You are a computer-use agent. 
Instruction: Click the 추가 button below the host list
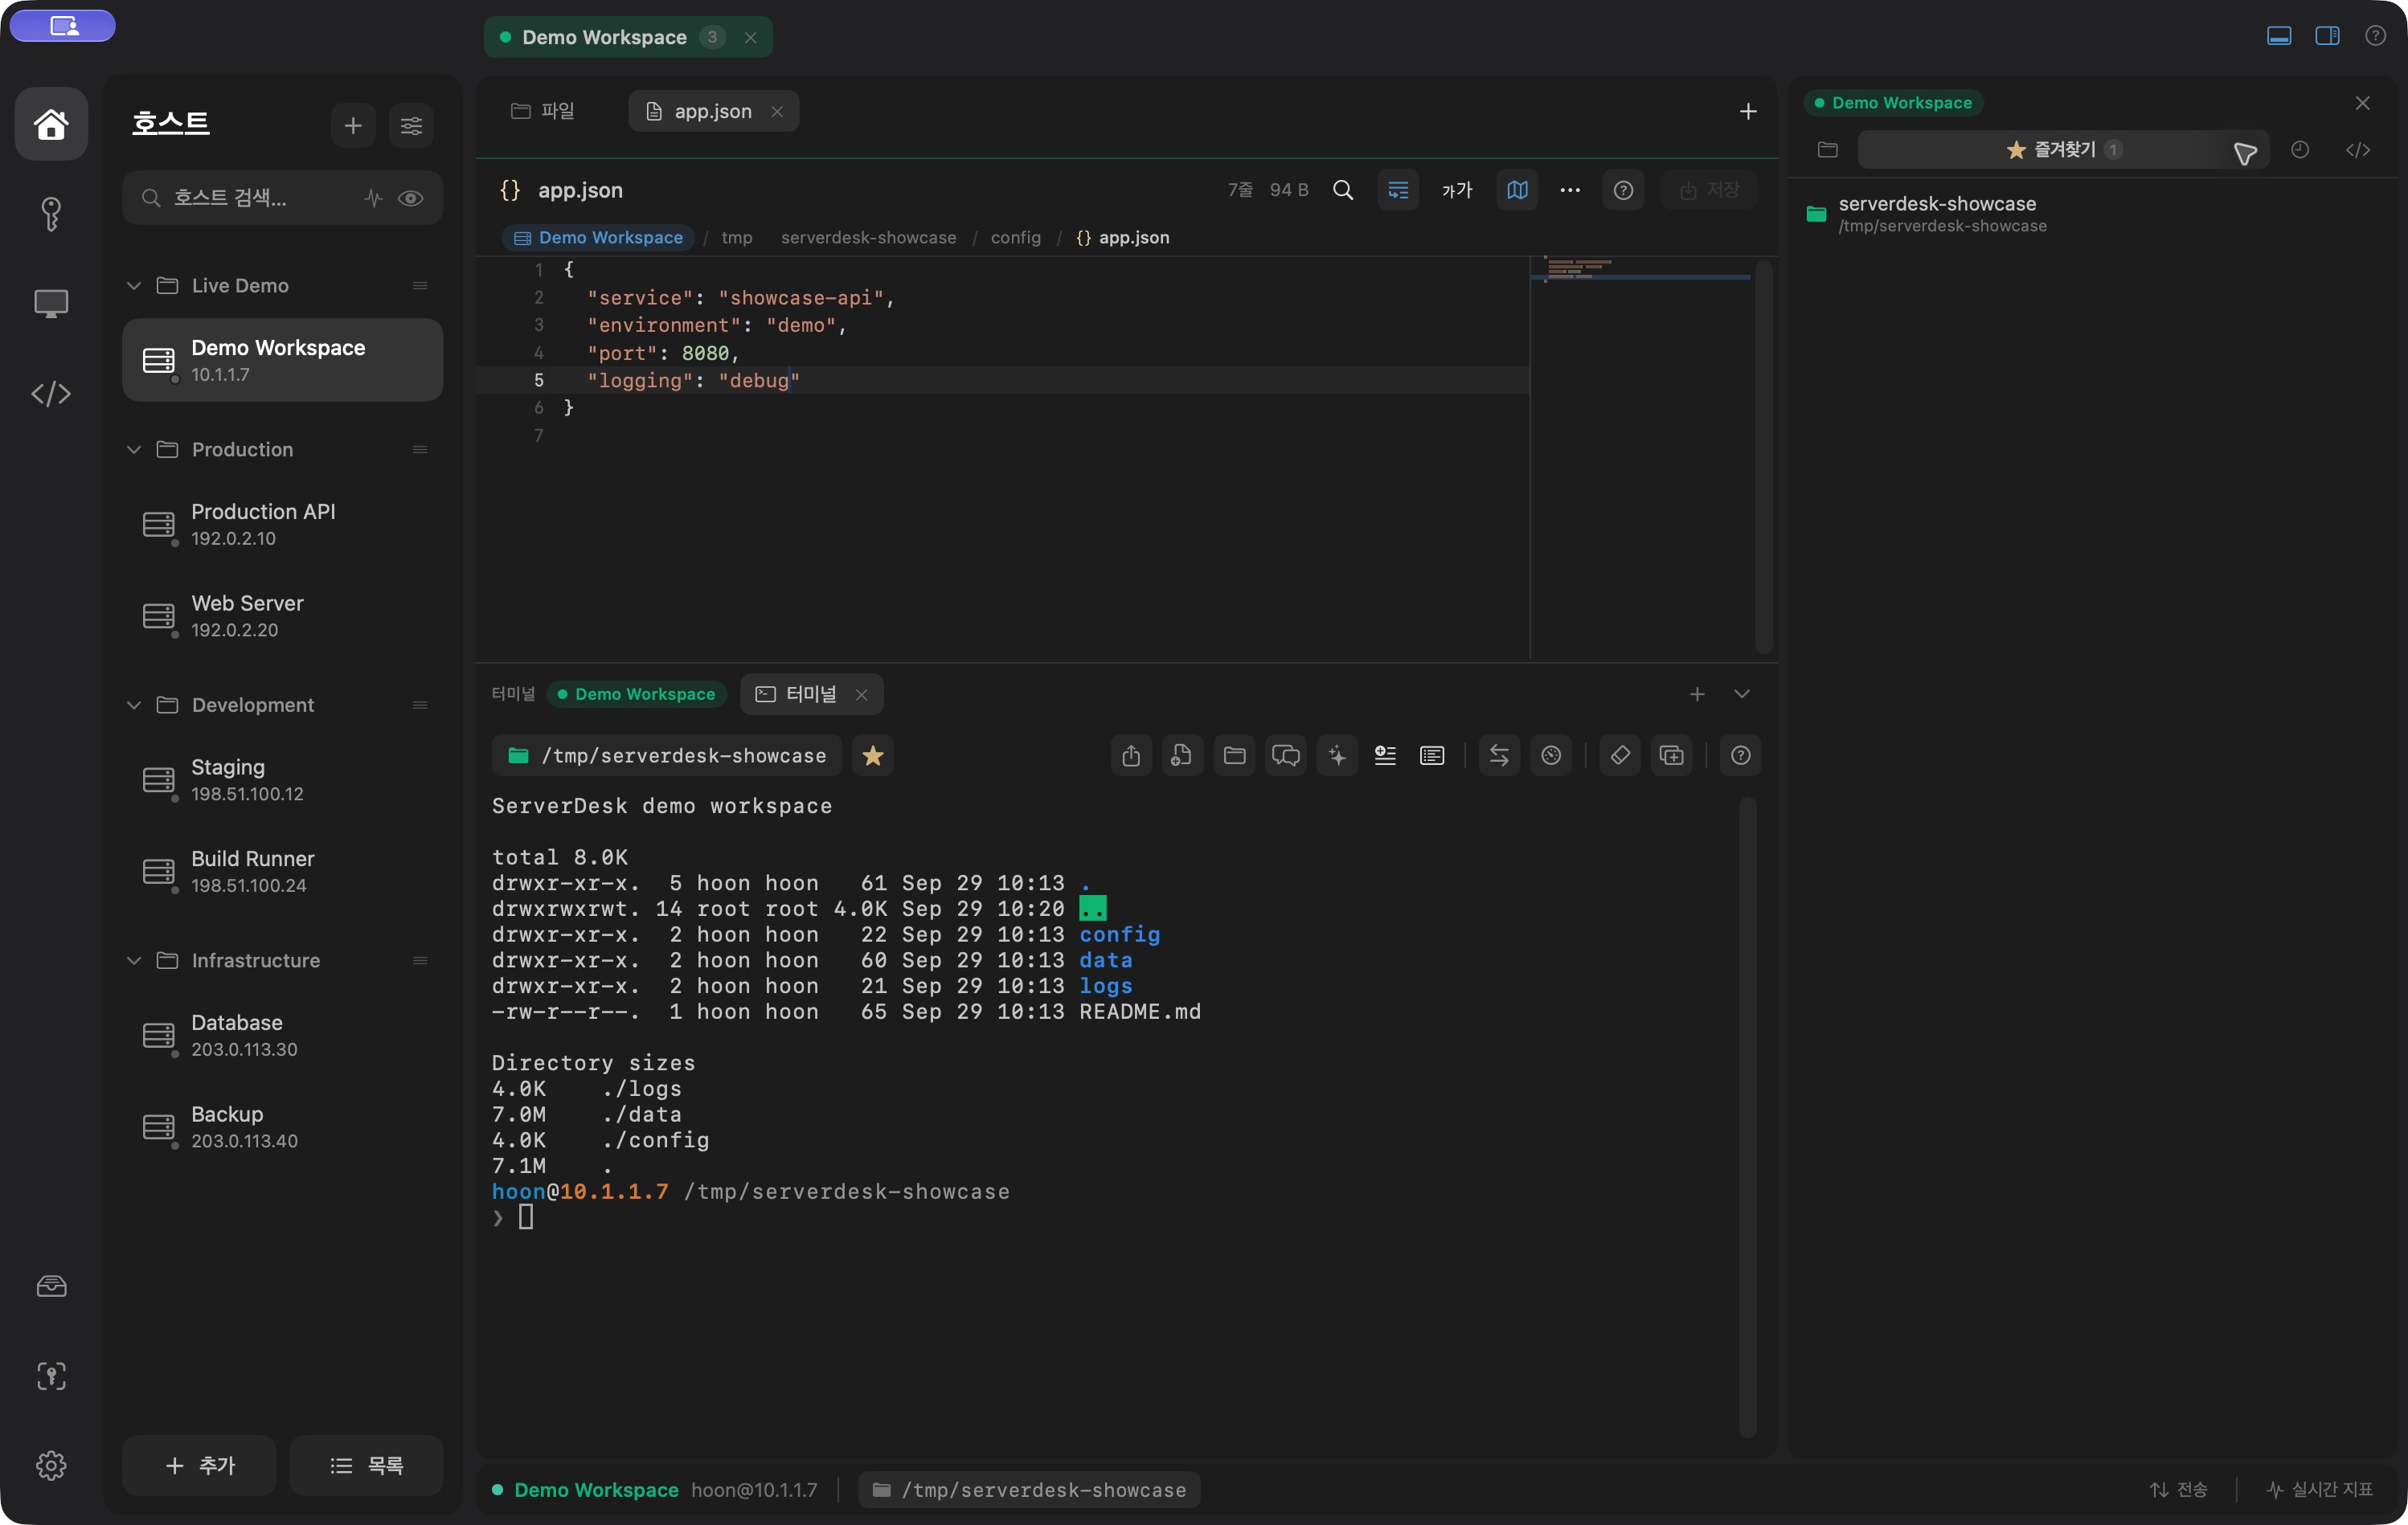click(199, 1466)
